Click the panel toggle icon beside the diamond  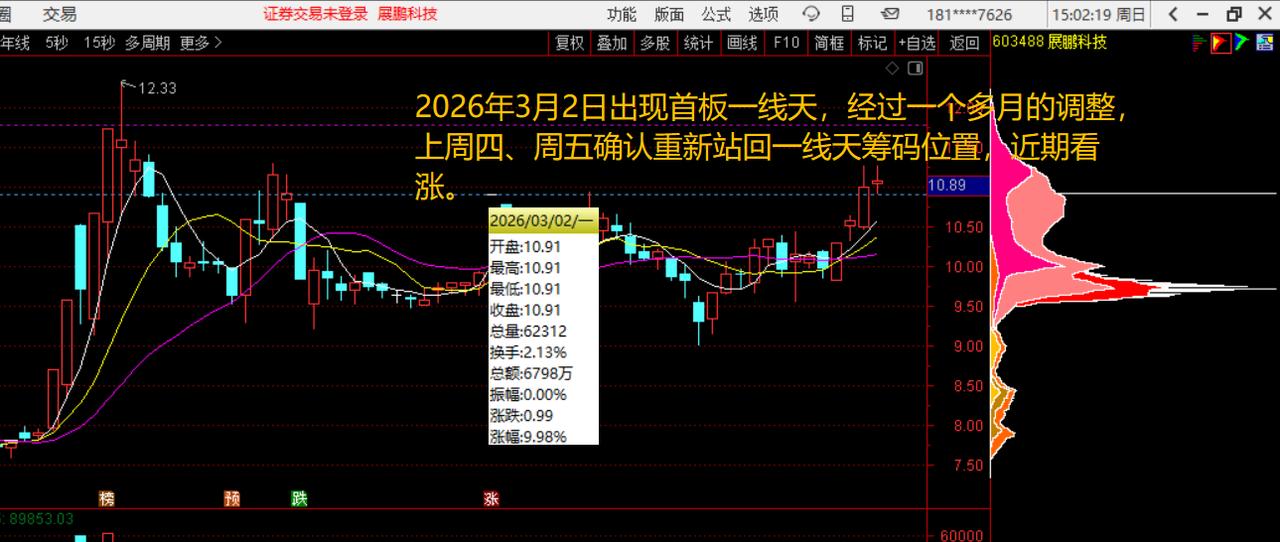[x=914, y=68]
